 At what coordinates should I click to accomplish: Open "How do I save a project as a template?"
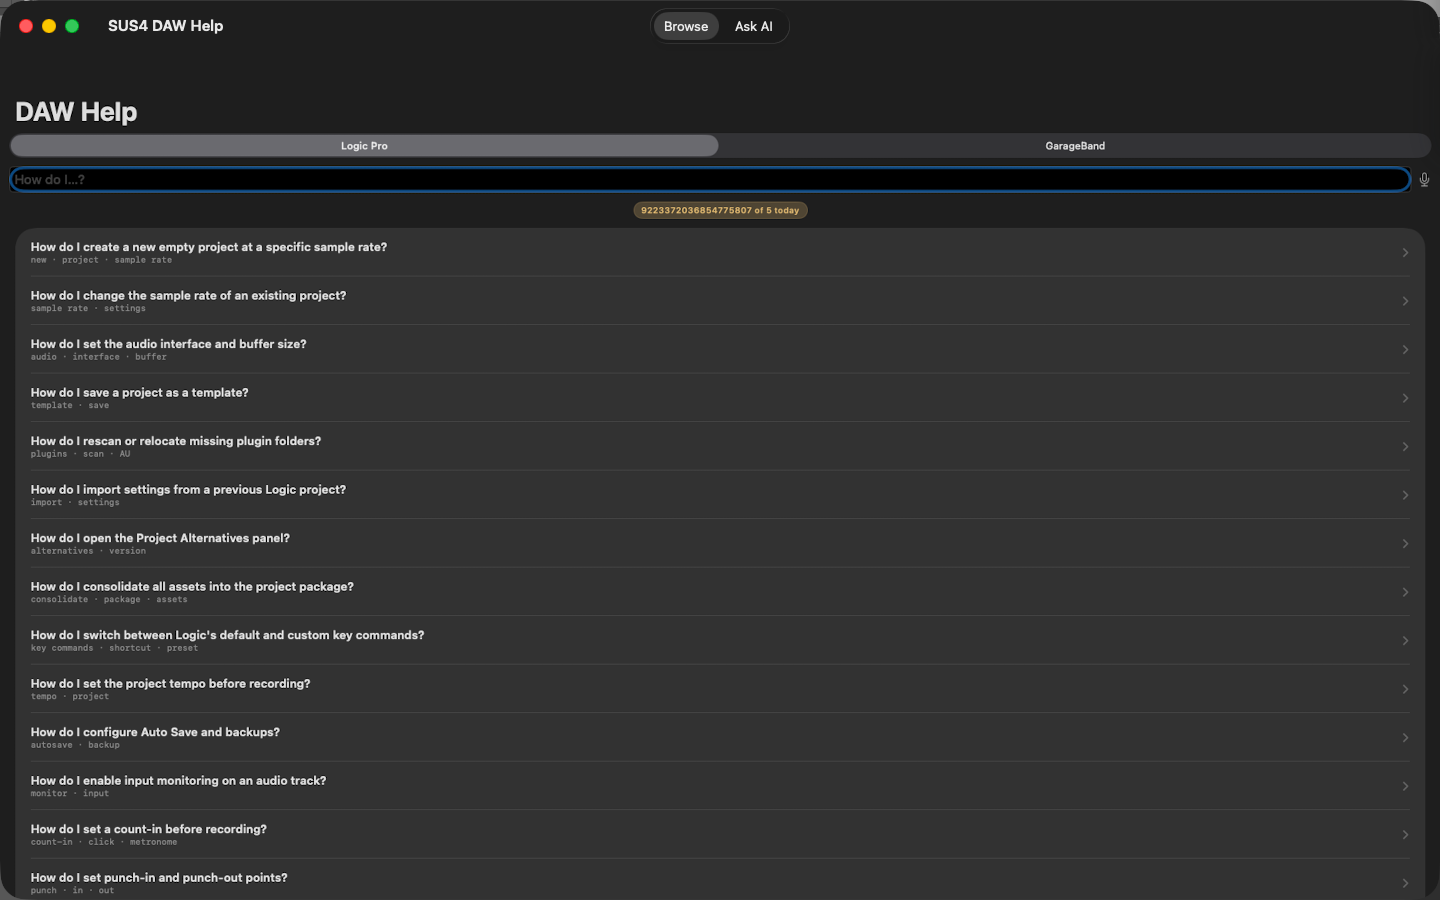[720, 398]
